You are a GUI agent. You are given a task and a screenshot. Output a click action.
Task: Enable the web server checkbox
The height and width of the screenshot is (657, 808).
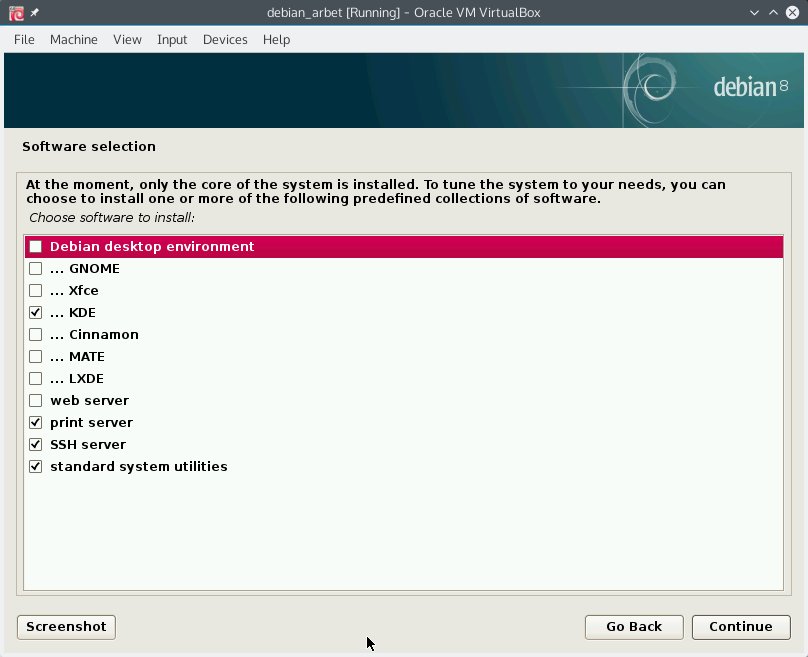[36, 400]
